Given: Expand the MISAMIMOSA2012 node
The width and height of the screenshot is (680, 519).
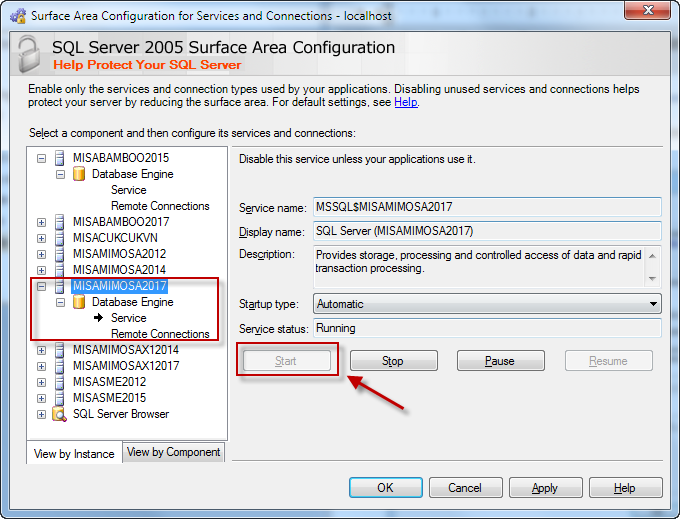Looking at the screenshot, I should coord(41,255).
